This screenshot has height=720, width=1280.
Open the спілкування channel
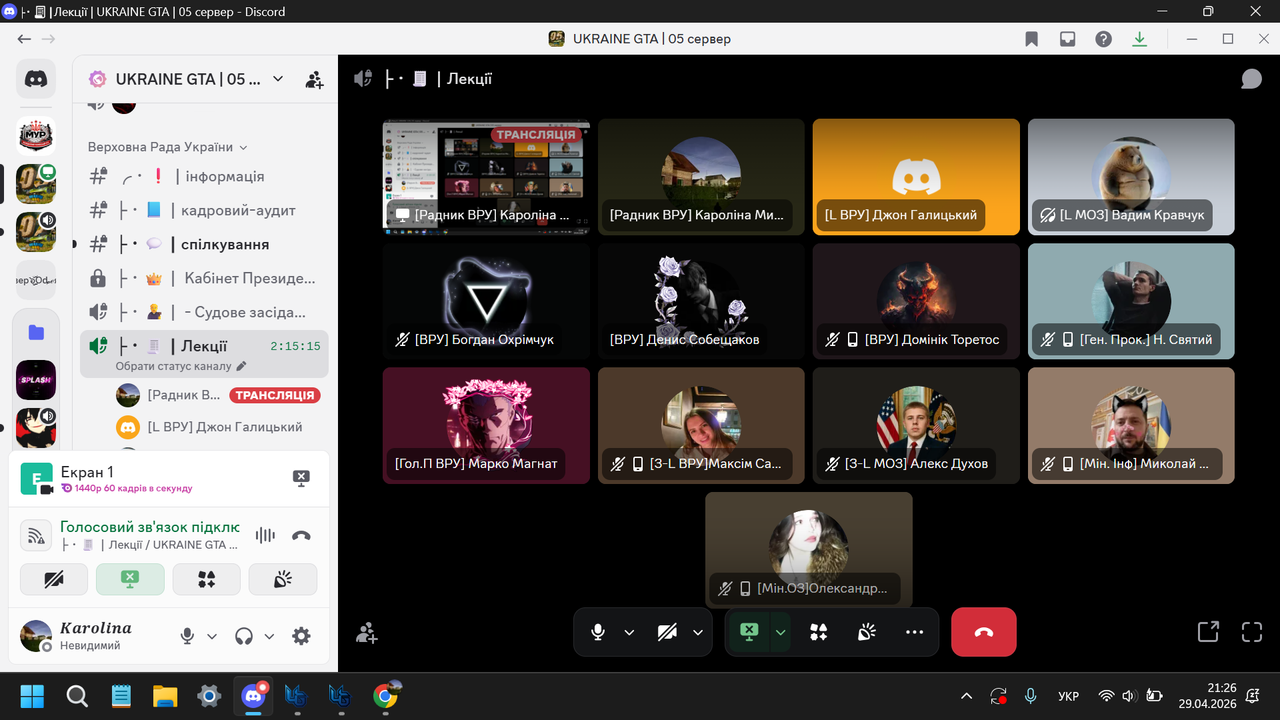(x=204, y=244)
